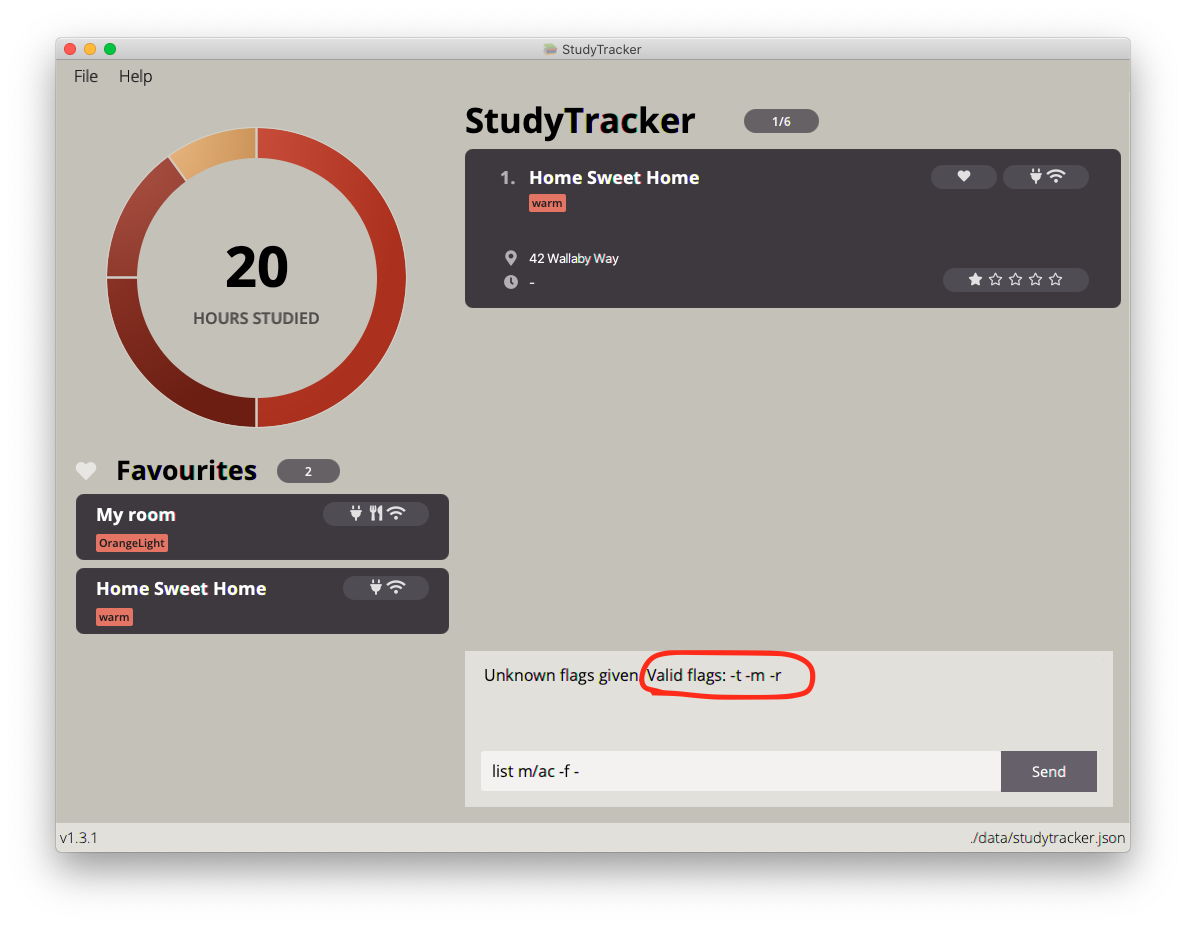The image size is (1186, 926).
Task: Select Home Sweet Home title in Favourites list
Action: tap(181, 589)
